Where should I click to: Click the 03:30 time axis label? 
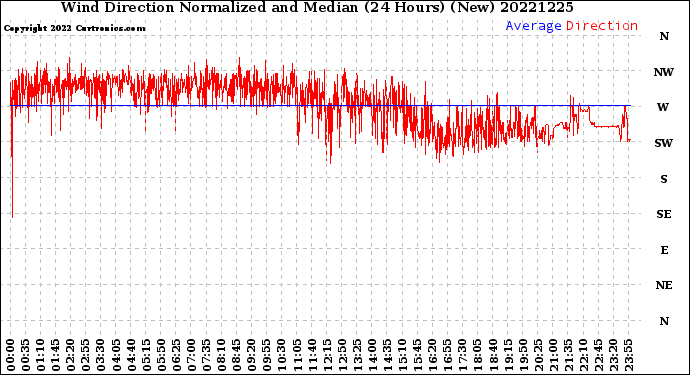[x=100, y=356]
